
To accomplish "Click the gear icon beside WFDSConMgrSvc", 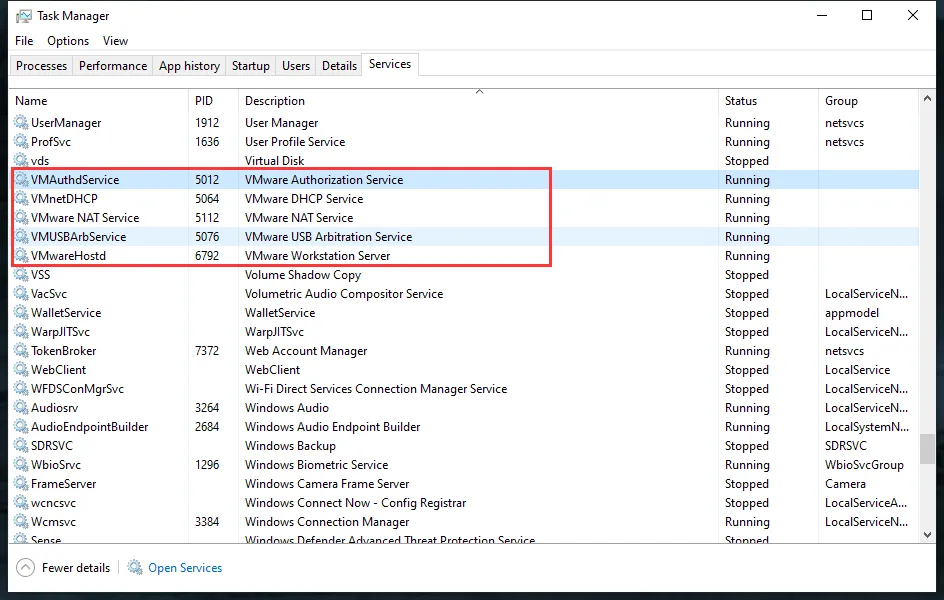I will click(x=21, y=388).
